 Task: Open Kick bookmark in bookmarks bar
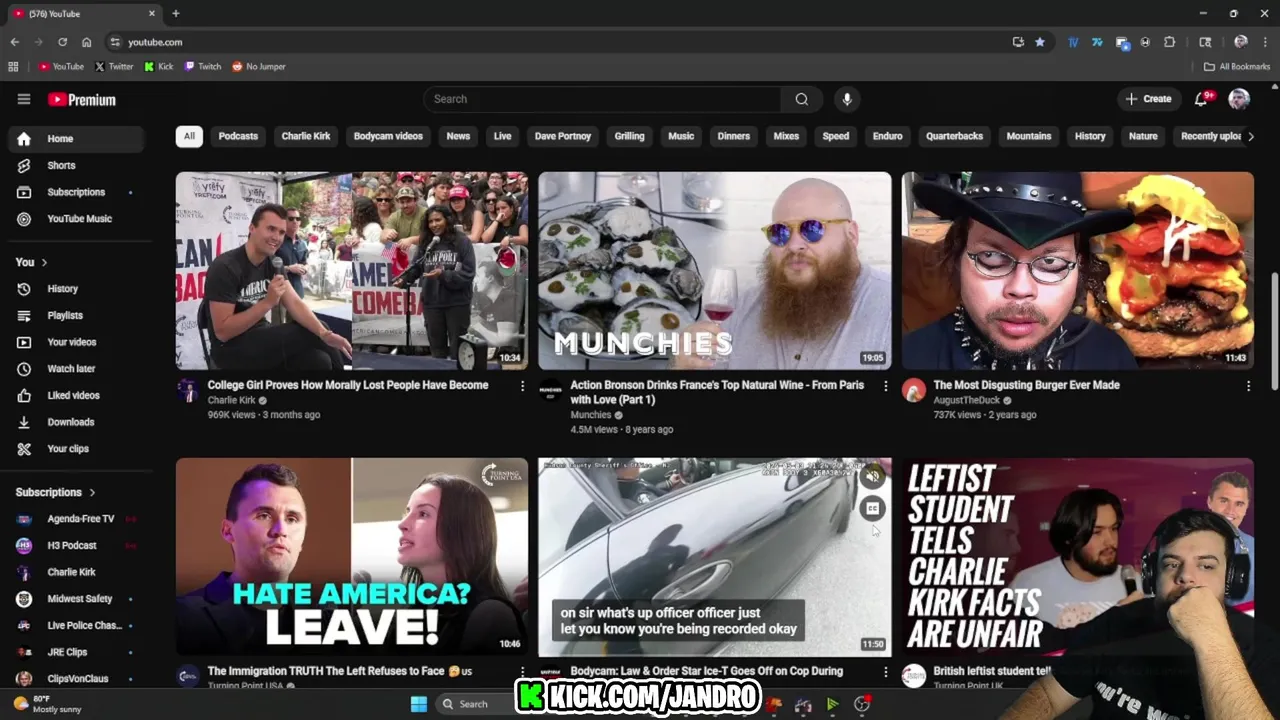pyautogui.click(x=159, y=67)
